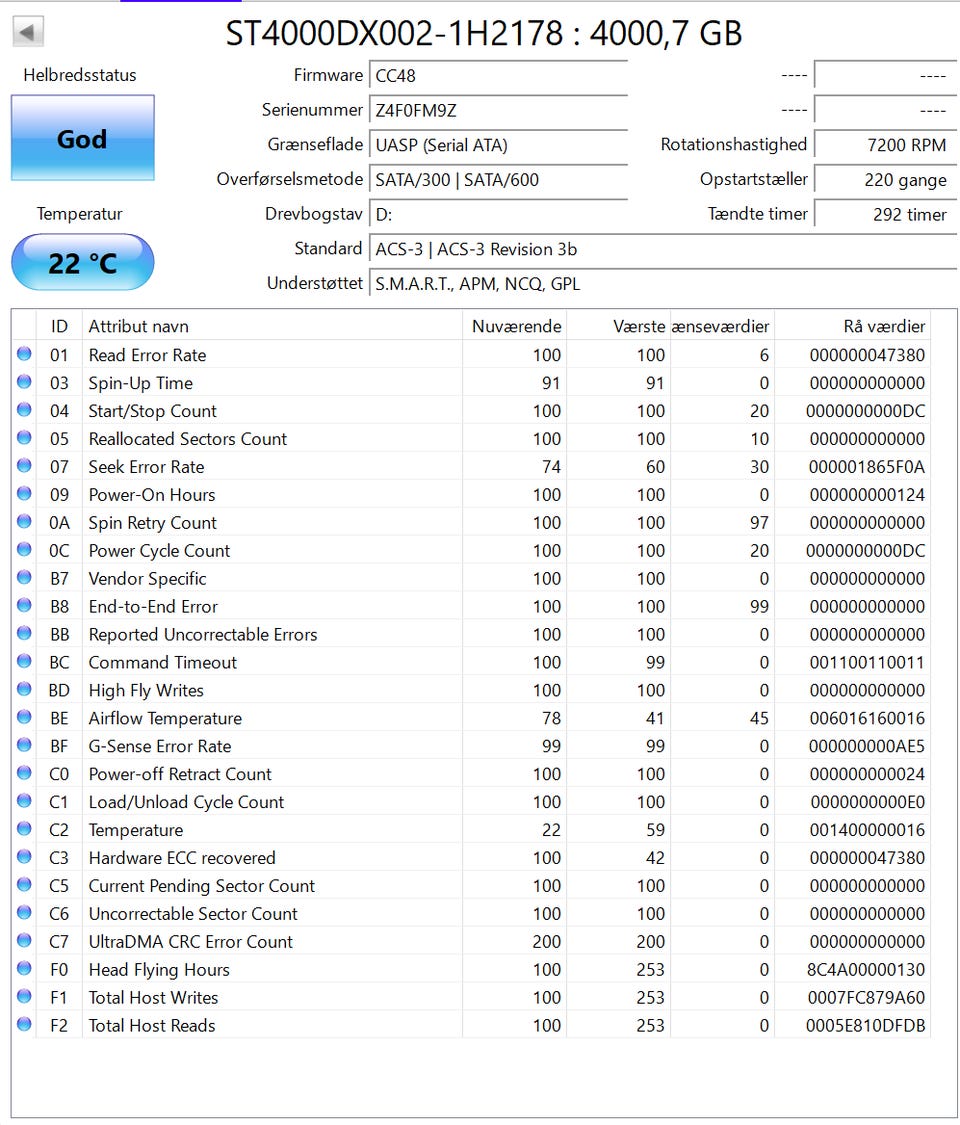Click the back arrow disk navigation button
The width and height of the screenshot is (960, 1125).
(27, 32)
